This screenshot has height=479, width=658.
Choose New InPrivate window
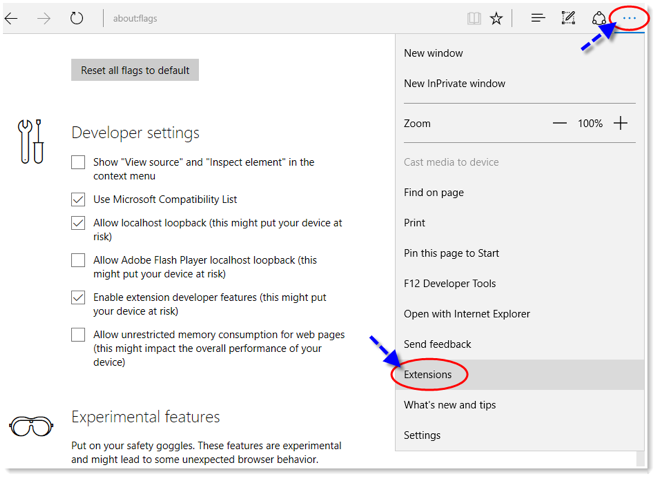(x=454, y=84)
